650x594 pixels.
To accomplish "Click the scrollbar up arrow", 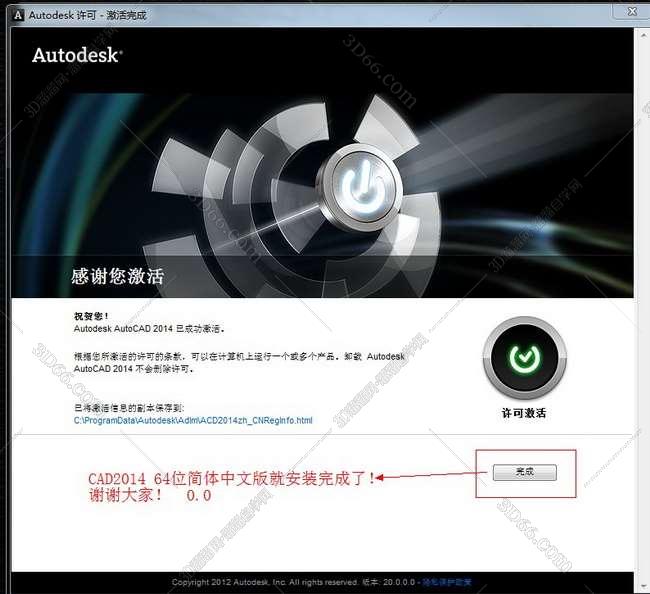I will [643, 34].
